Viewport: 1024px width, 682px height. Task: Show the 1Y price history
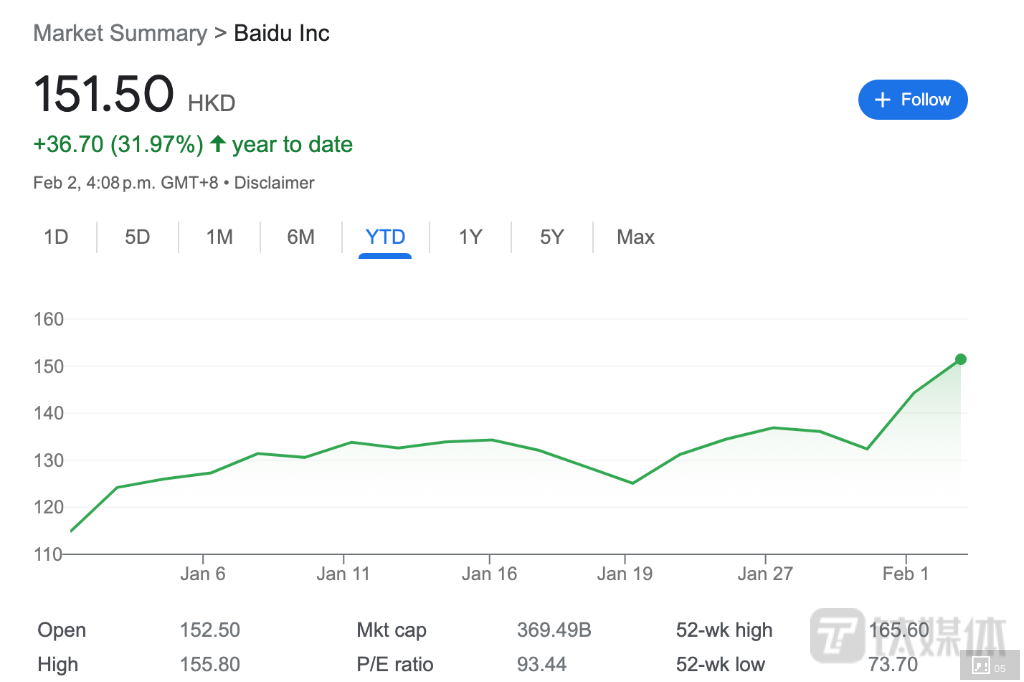click(470, 237)
